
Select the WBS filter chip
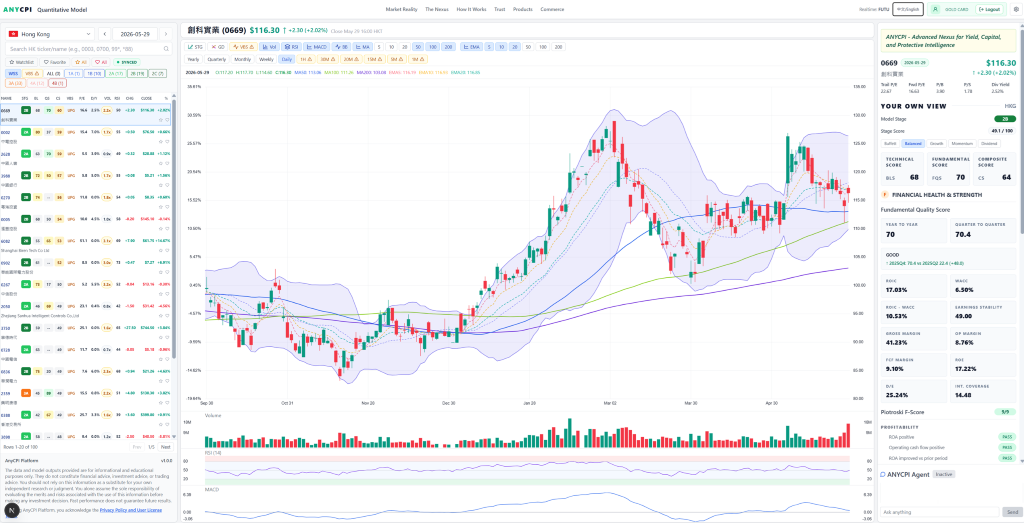point(13,73)
